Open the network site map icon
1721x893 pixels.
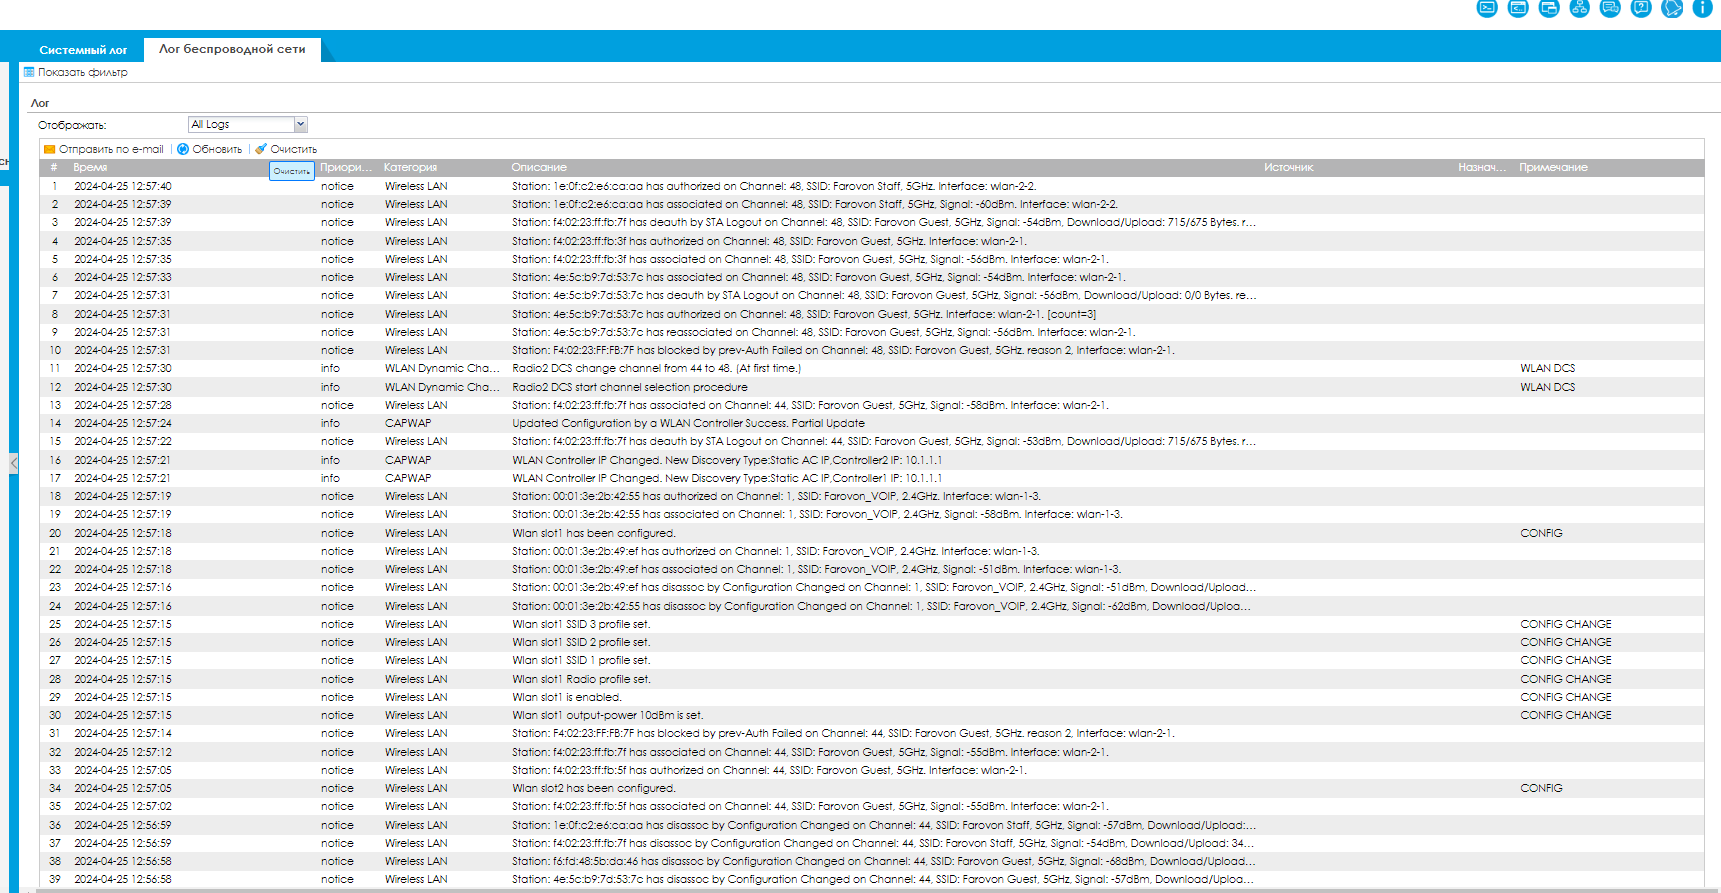[1580, 9]
